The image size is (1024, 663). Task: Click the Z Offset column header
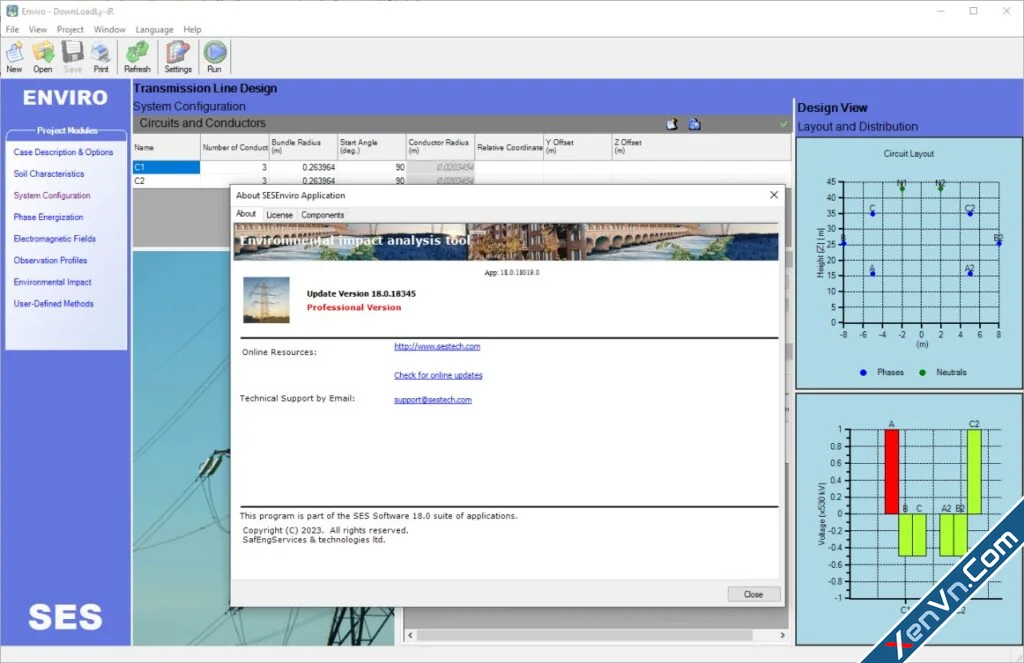[x=701, y=148]
